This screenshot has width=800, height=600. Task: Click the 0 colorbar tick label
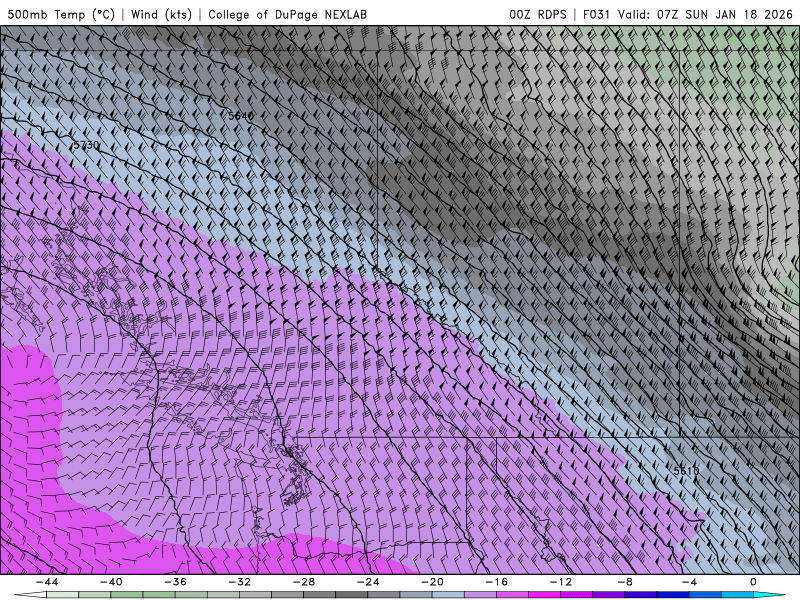754,582
